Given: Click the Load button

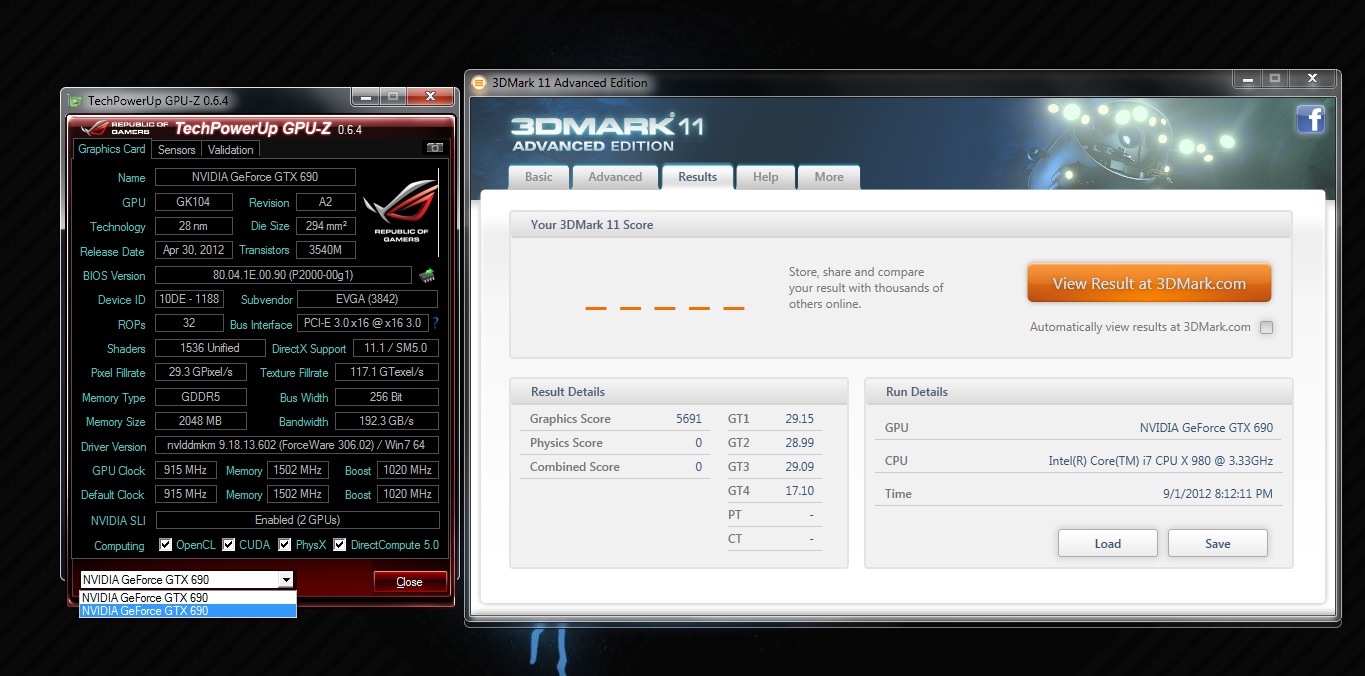Looking at the screenshot, I should (1108, 543).
